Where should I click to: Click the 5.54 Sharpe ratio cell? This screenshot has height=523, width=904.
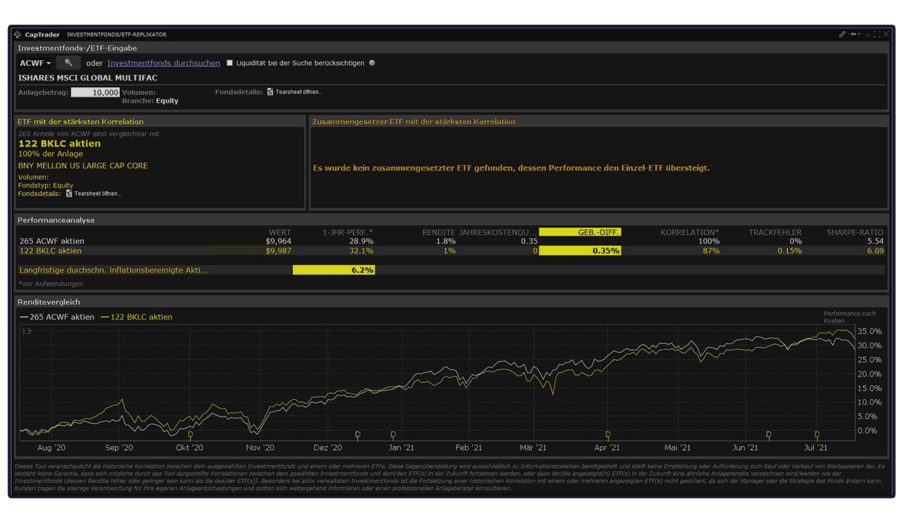pyautogui.click(x=875, y=242)
